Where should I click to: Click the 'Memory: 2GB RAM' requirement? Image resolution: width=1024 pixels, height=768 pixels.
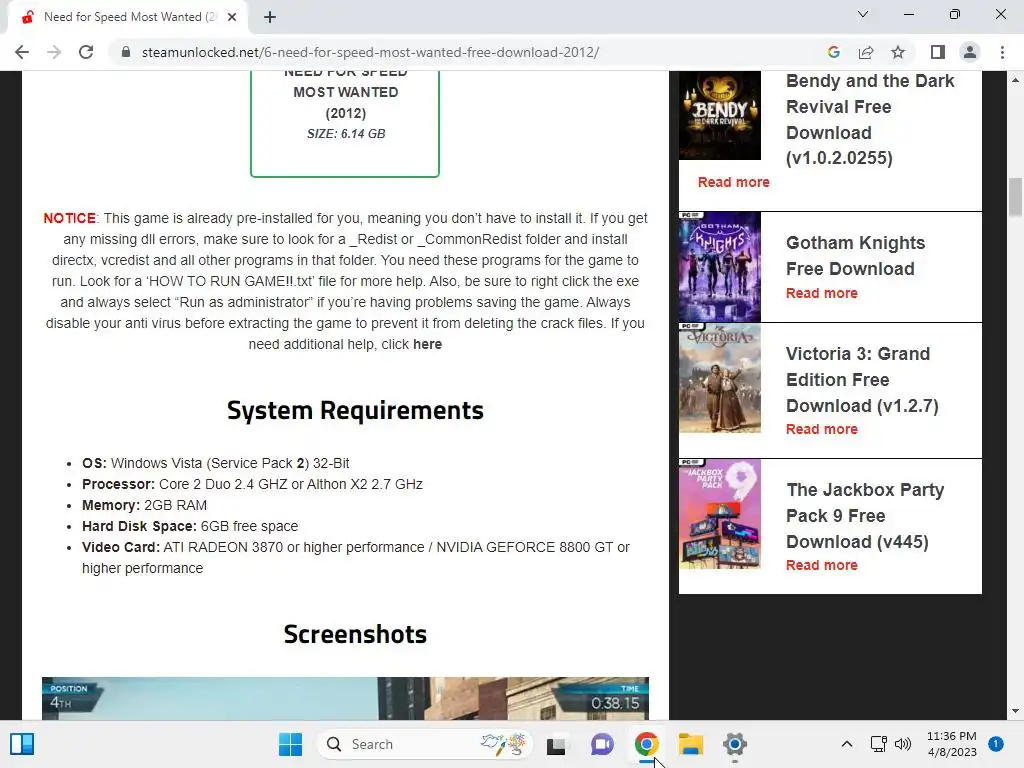coord(144,505)
